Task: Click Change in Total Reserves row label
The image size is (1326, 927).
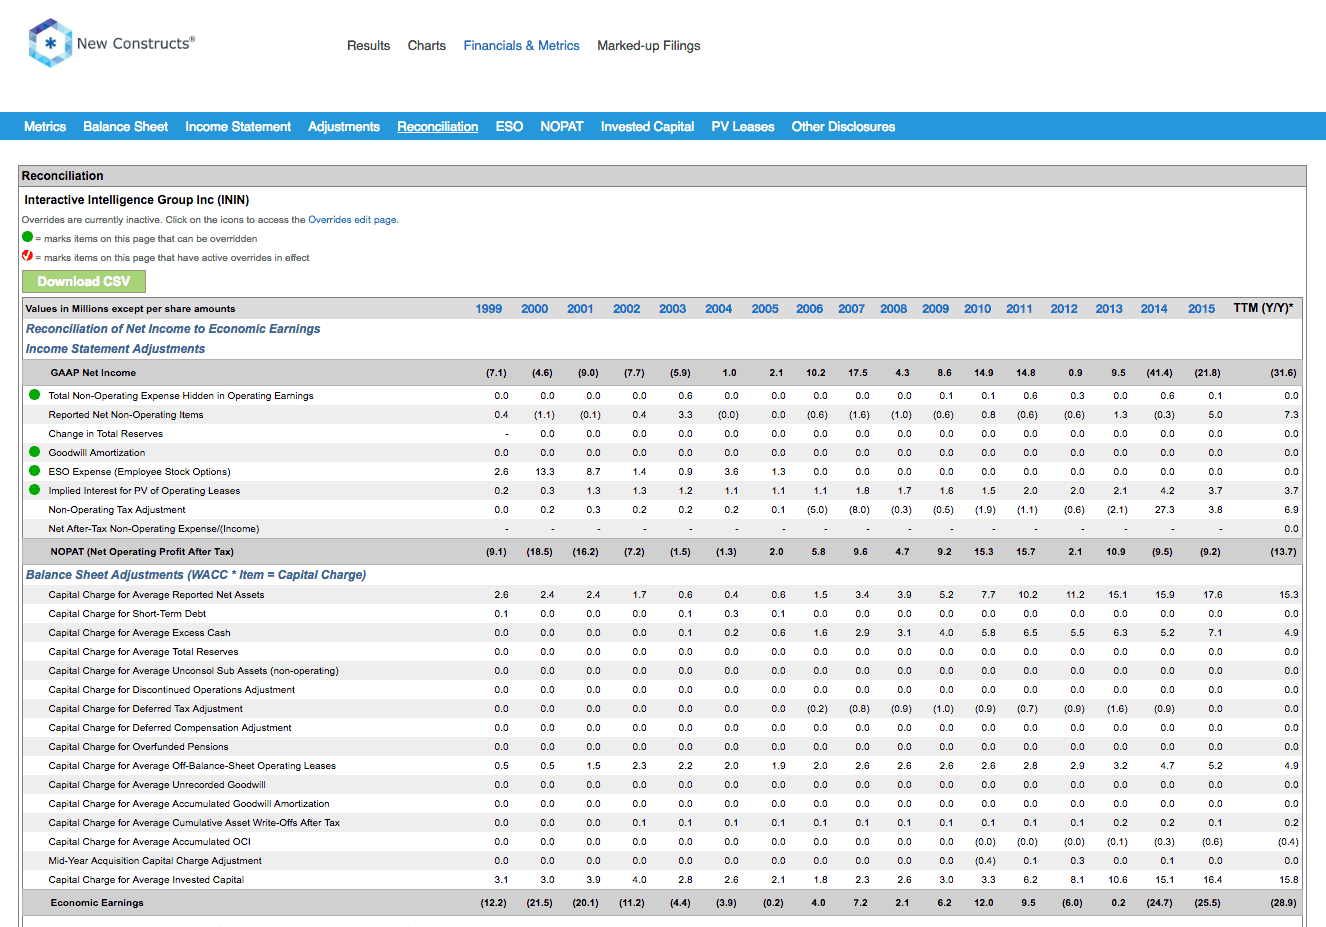Action: point(105,434)
